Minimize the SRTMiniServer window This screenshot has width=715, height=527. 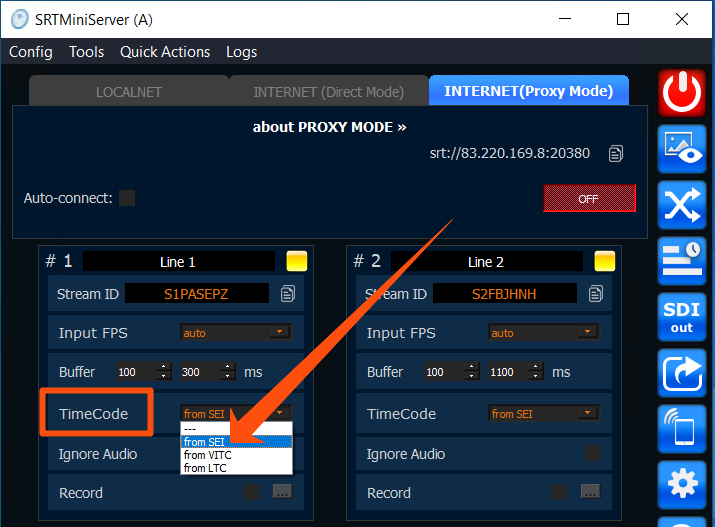coord(565,19)
